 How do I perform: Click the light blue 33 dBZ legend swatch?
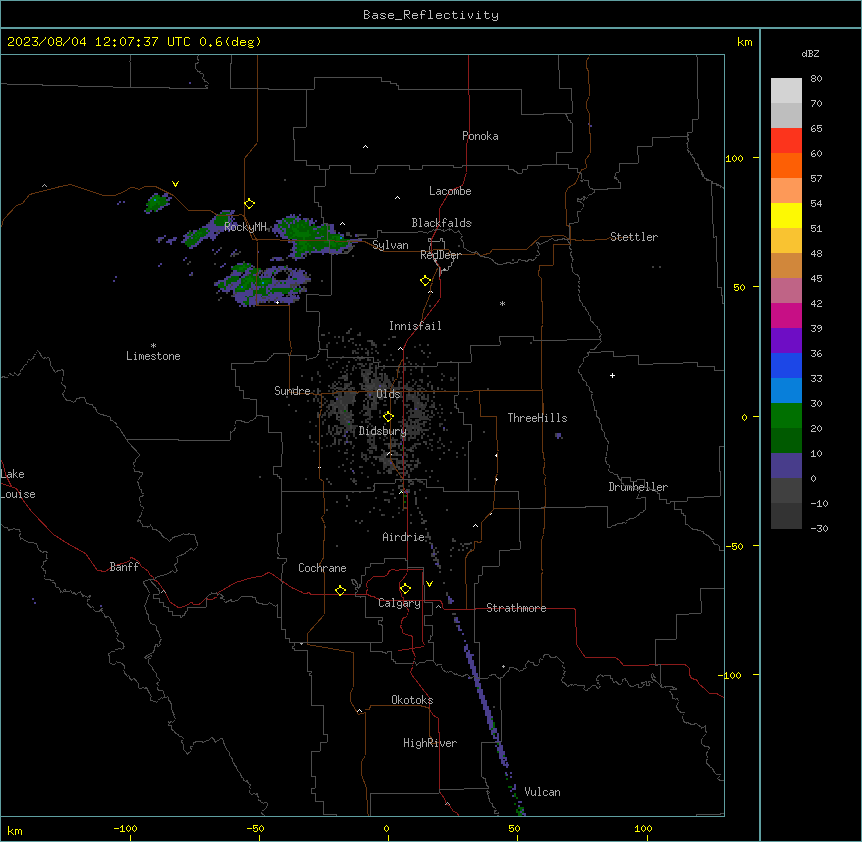(x=786, y=390)
